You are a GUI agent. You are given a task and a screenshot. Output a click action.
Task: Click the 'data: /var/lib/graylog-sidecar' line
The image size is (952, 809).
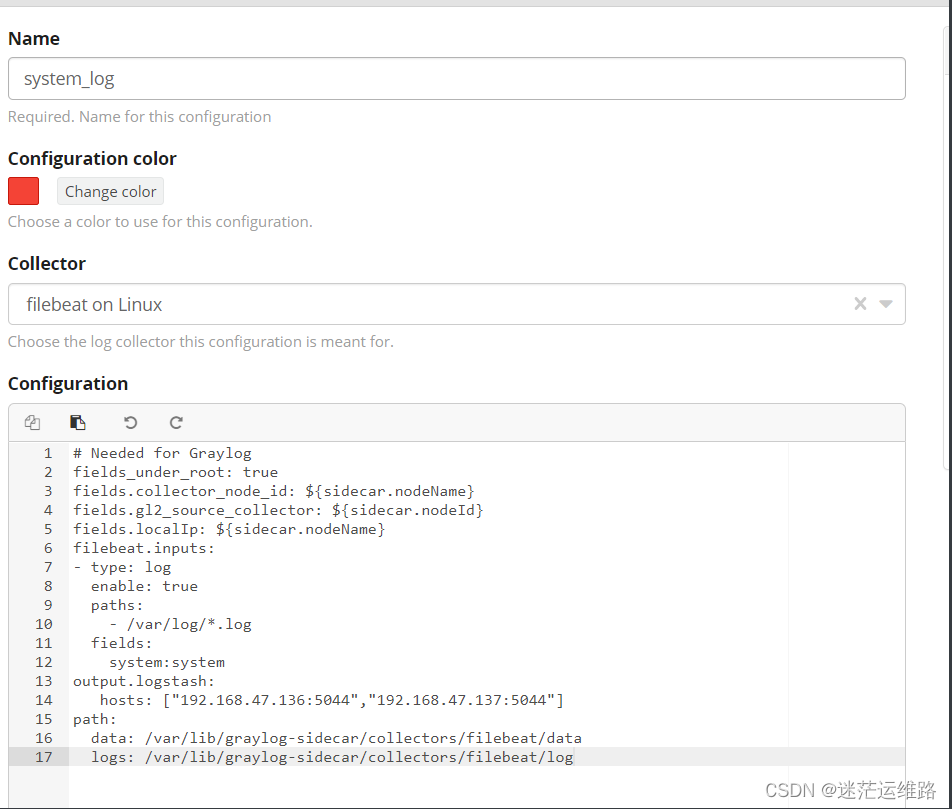tap(336, 738)
